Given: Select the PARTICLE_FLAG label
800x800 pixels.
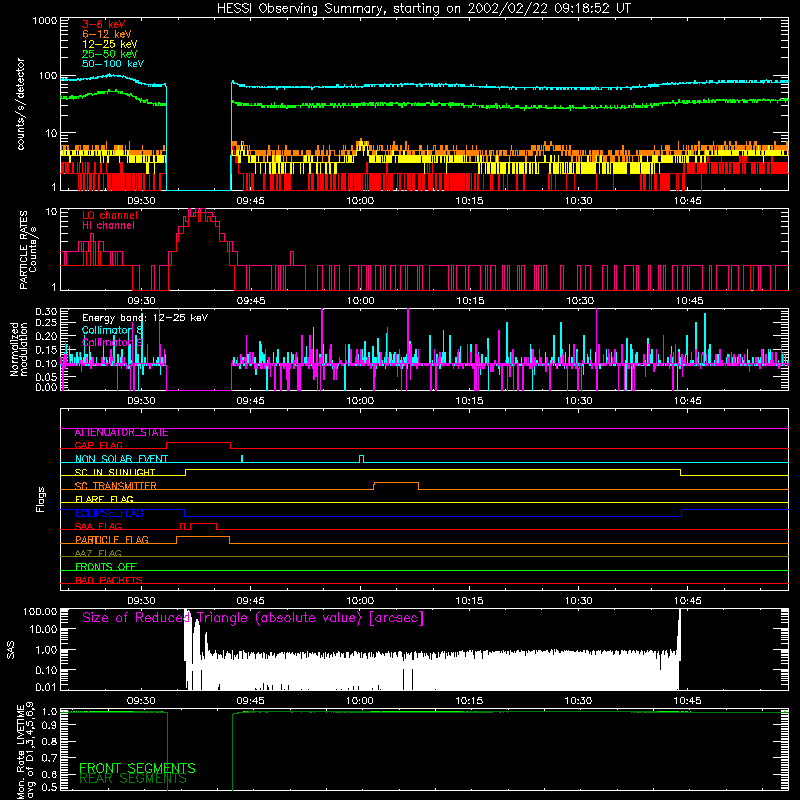Looking at the screenshot, I should click(x=112, y=539).
